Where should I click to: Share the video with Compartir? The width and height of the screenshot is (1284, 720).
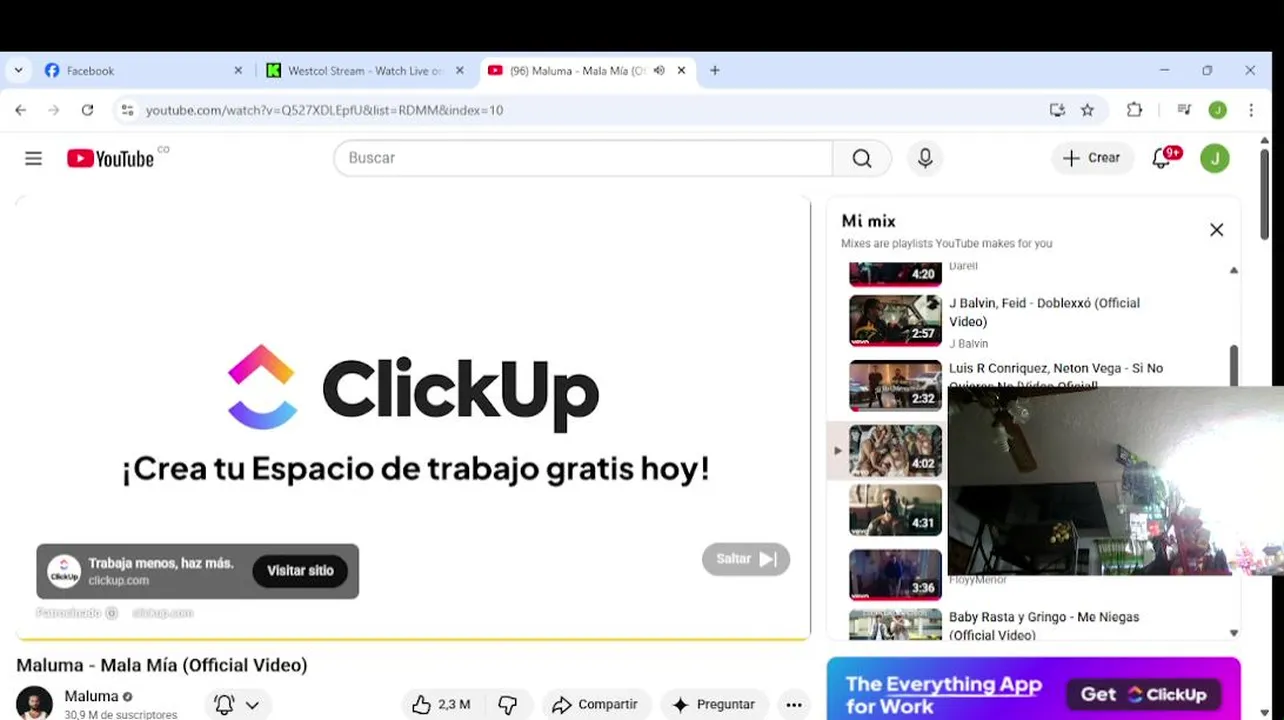pos(596,705)
